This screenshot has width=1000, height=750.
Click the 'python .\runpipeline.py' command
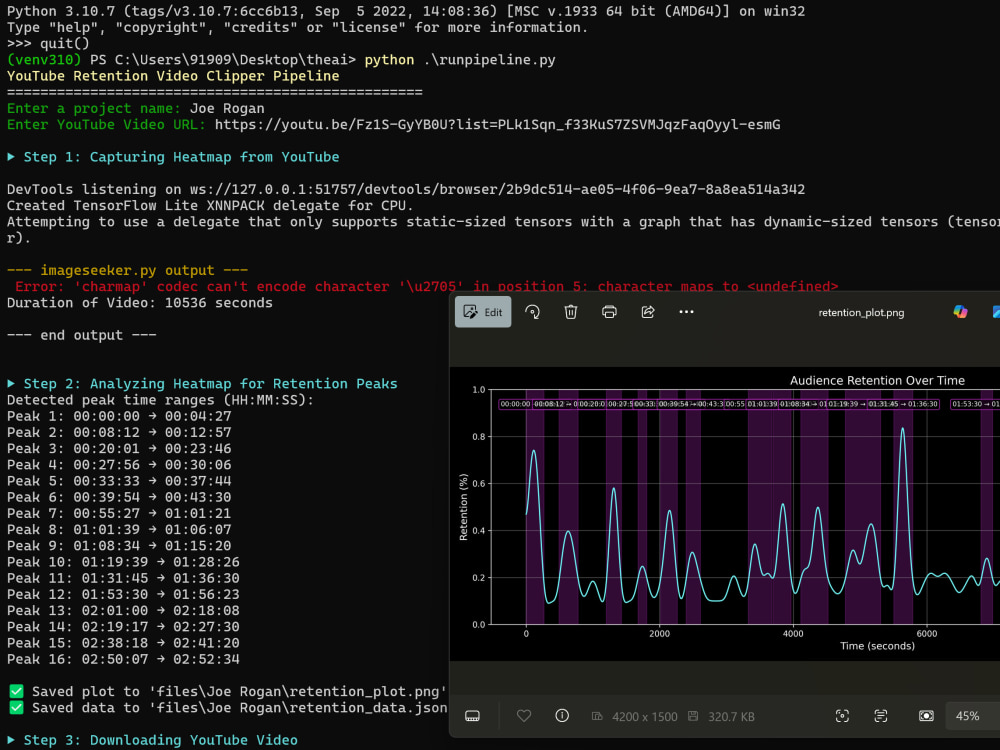click(x=460, y=60)
